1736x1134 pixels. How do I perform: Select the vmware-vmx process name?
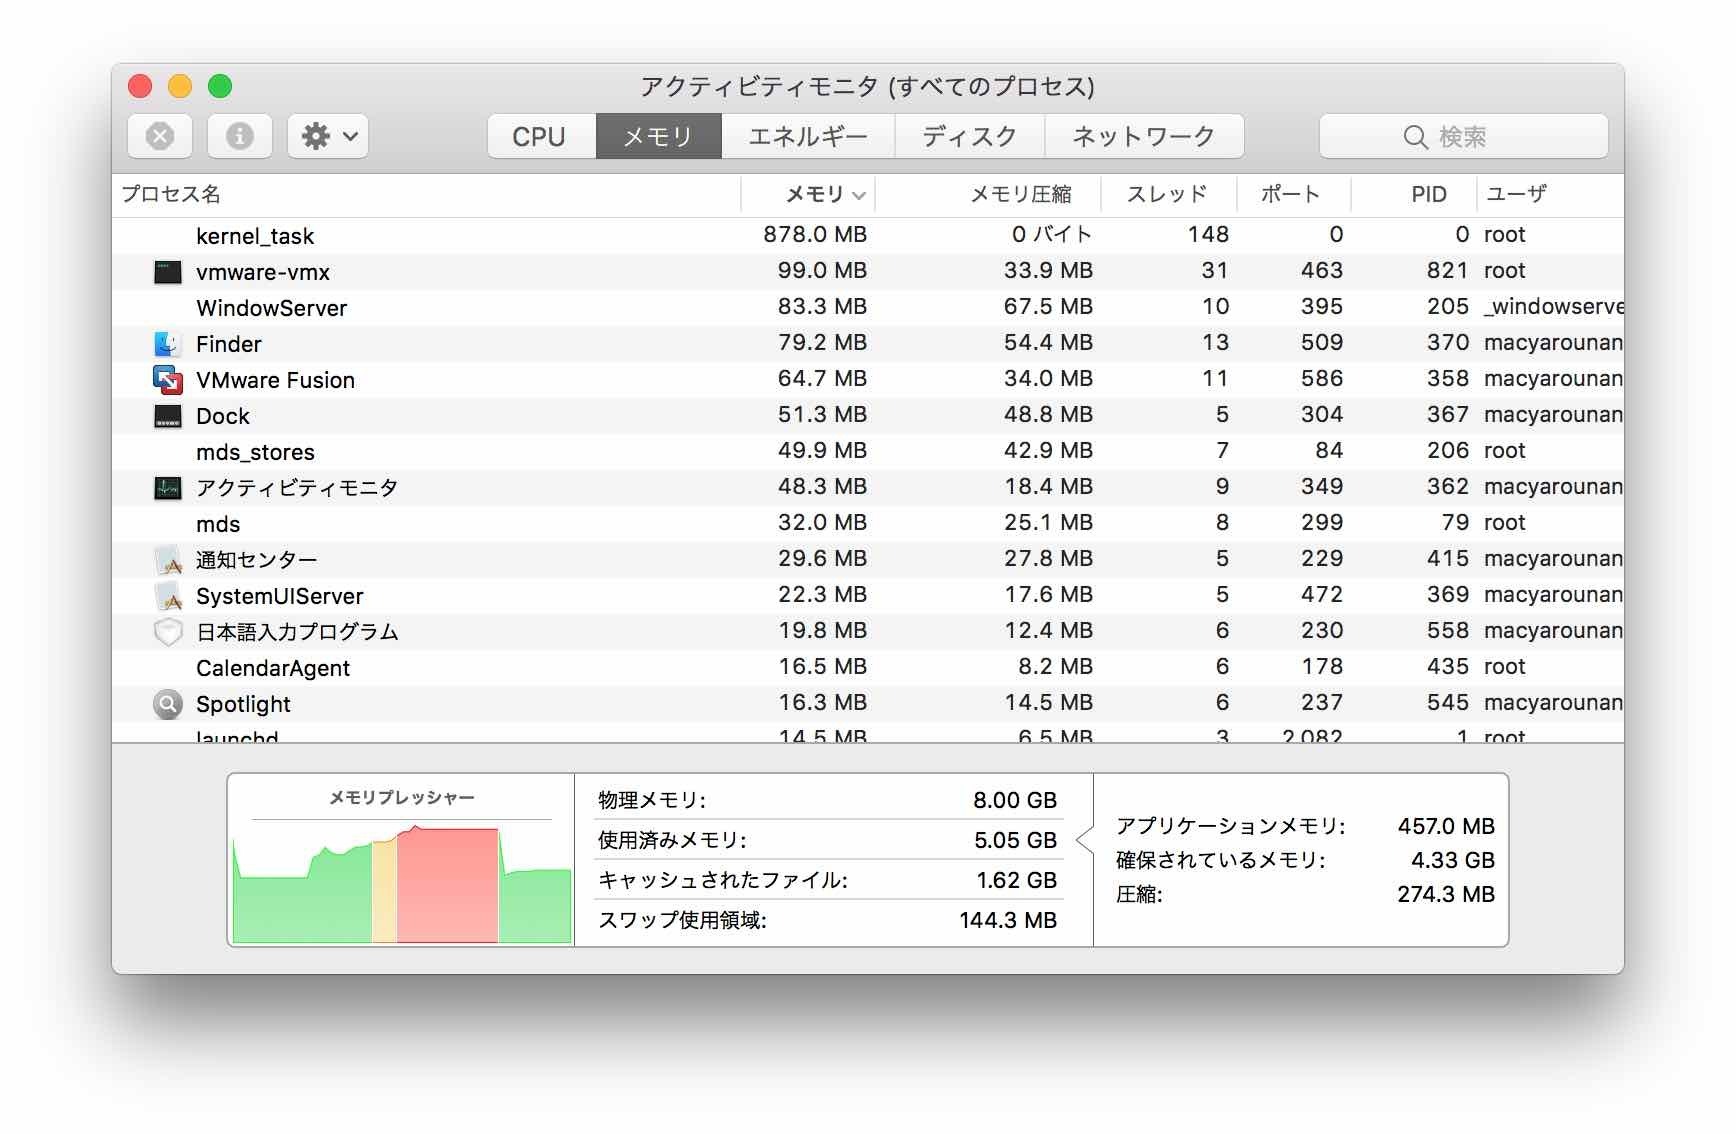pos(262,272)
